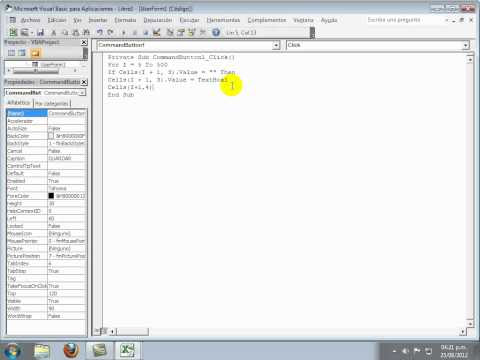Click the Paste toolbar icon
480x360 pixels.
[x=76, y=33]
